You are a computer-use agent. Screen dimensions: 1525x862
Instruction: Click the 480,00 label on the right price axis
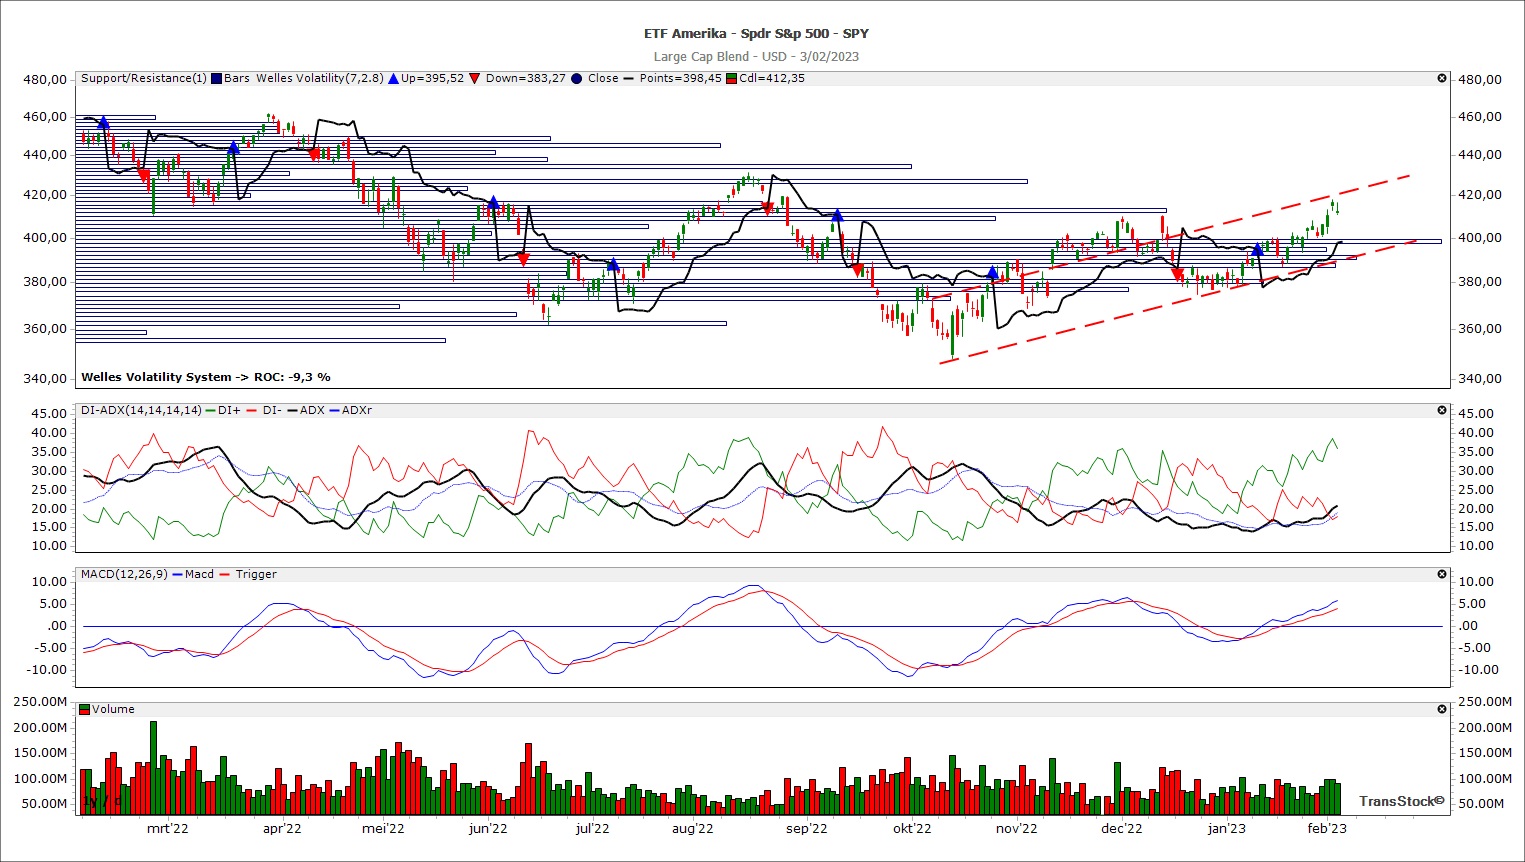(1480, 79)
